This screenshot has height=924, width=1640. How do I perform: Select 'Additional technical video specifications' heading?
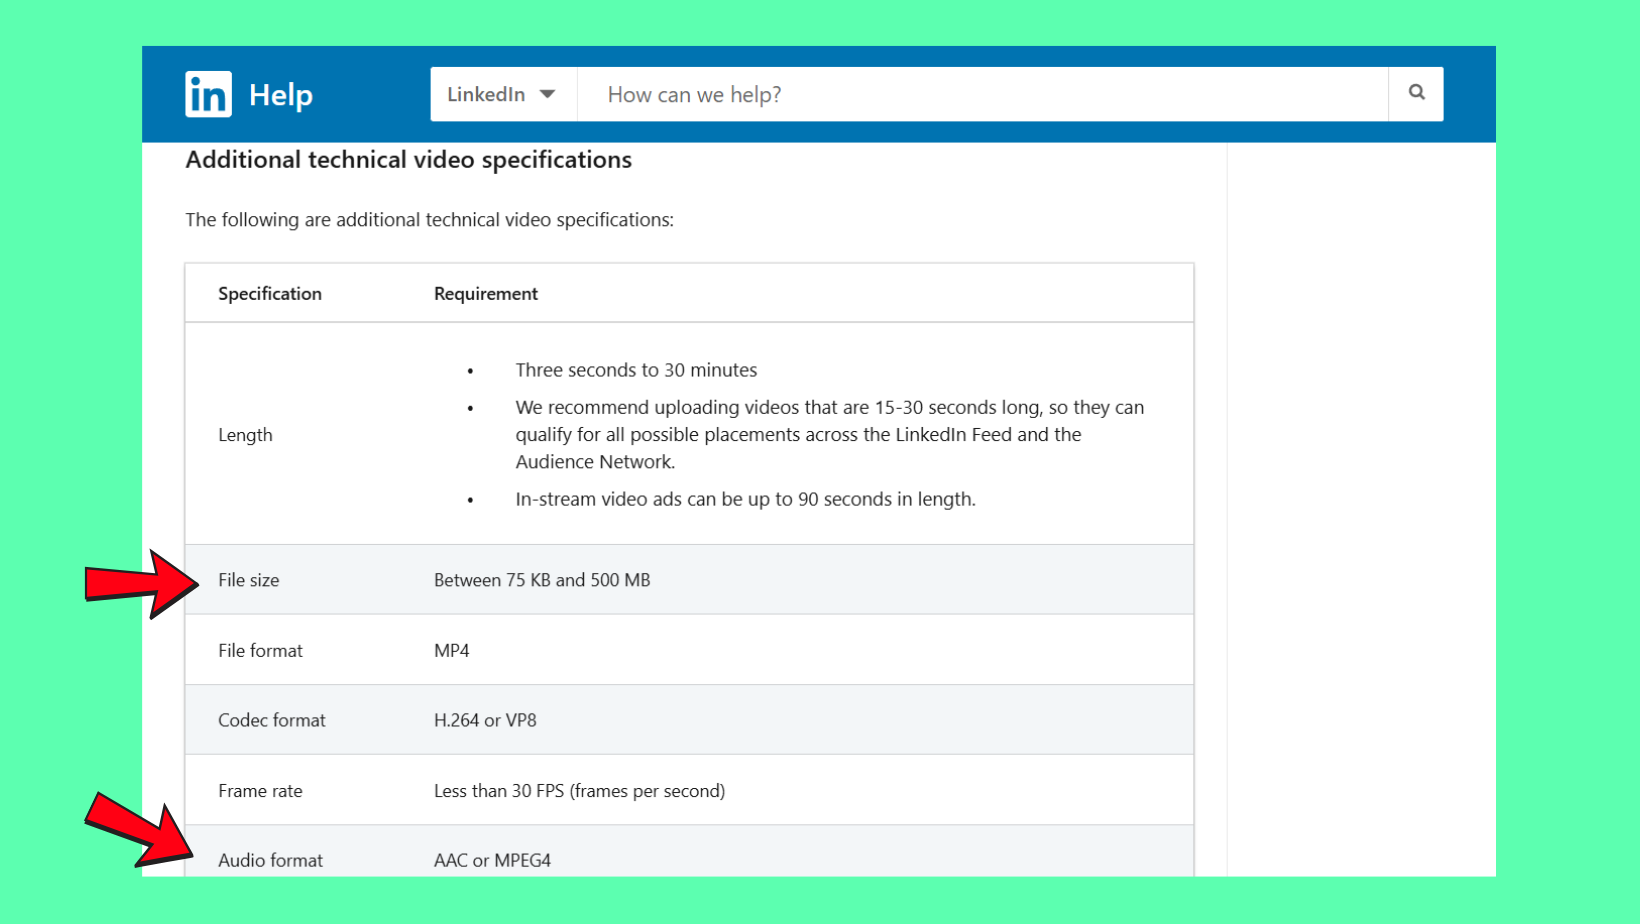pos(408,160)
